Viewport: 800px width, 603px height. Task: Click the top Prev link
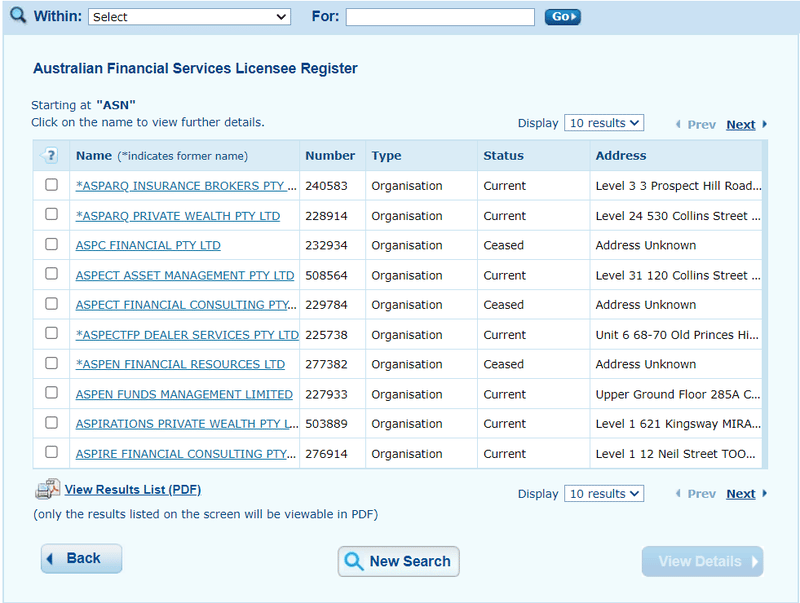point(701,124)
